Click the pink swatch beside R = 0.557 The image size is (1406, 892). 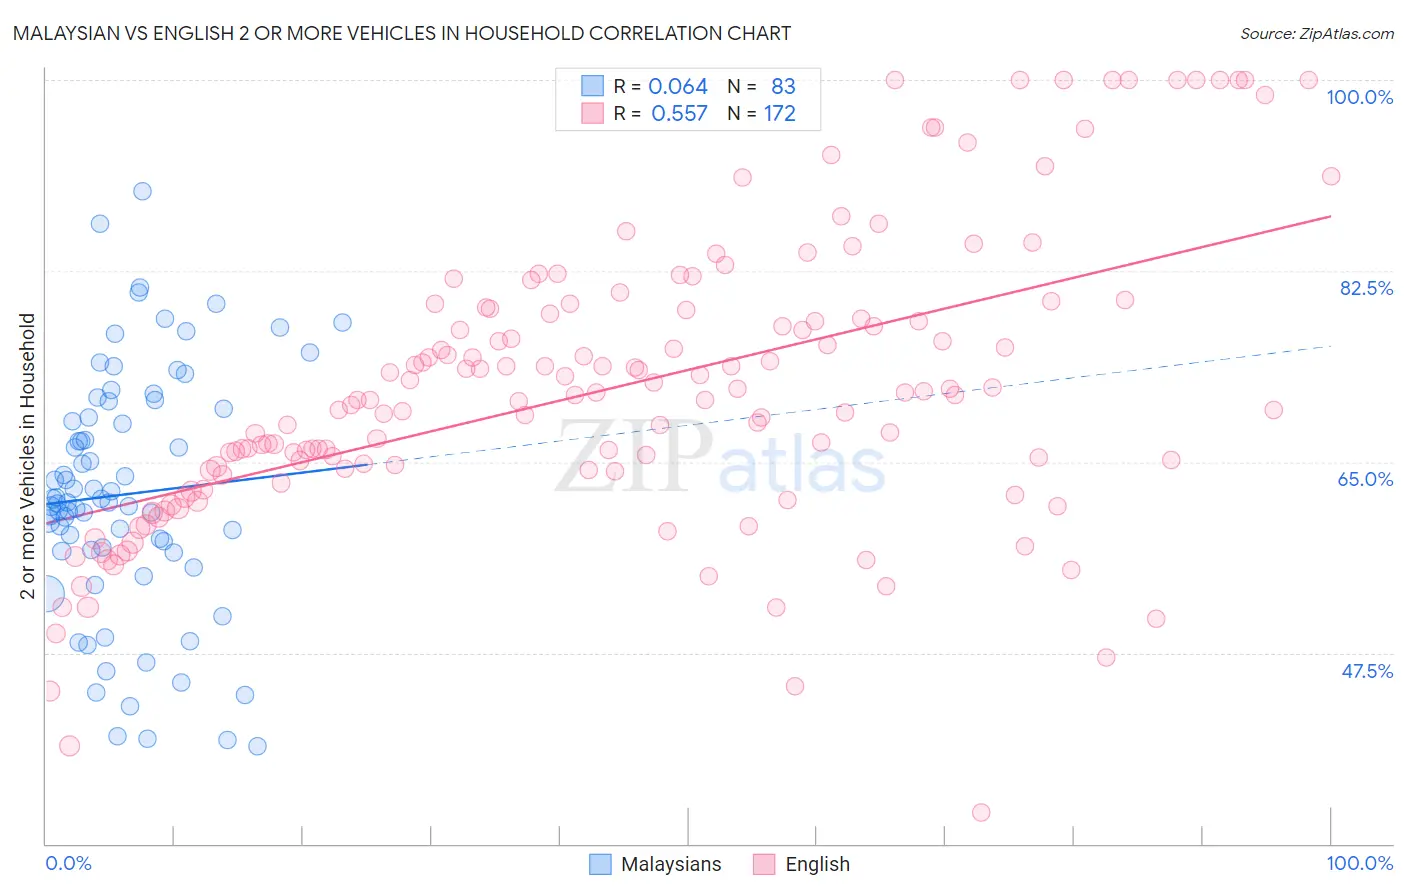[x=592, y=113]
